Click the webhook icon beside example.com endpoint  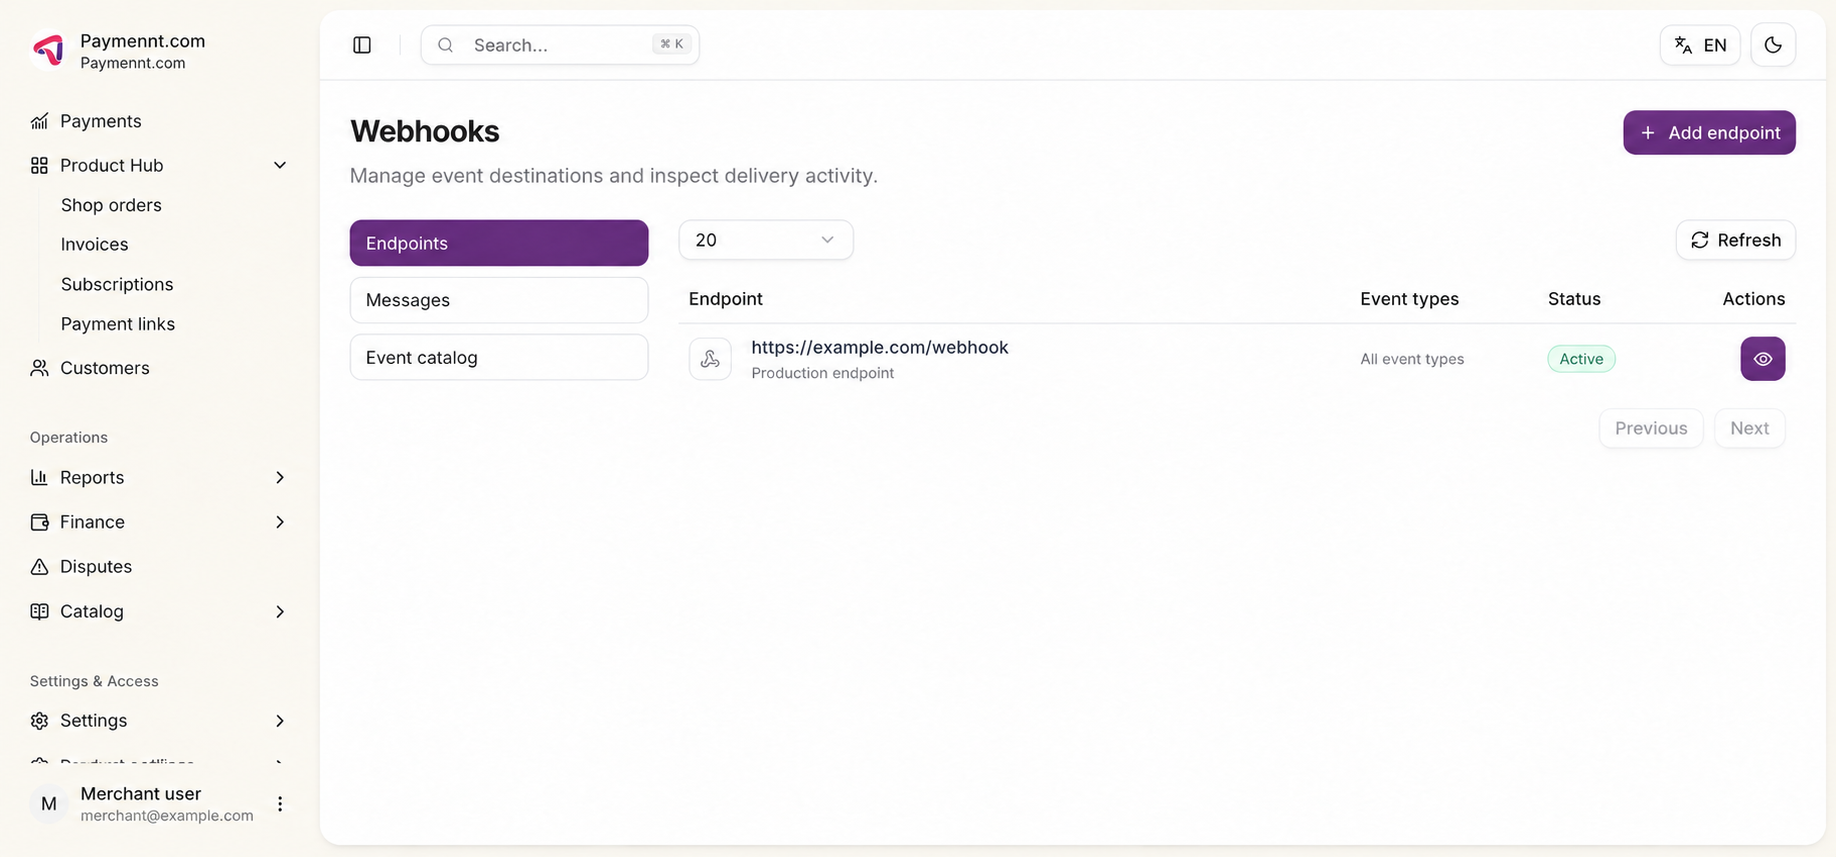(x=710, y=359)
